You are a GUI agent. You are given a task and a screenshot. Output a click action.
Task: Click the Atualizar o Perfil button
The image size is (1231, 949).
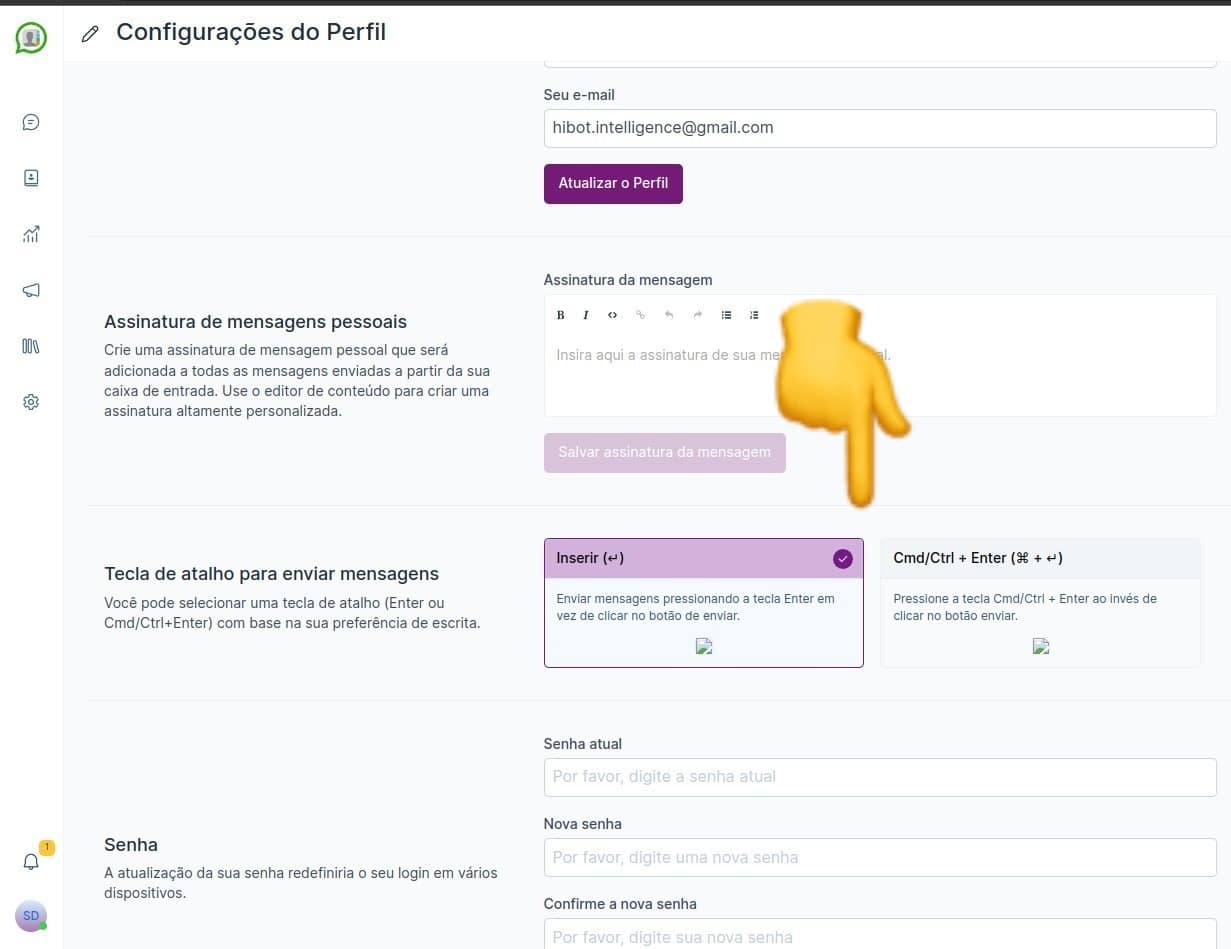point(613,184)
